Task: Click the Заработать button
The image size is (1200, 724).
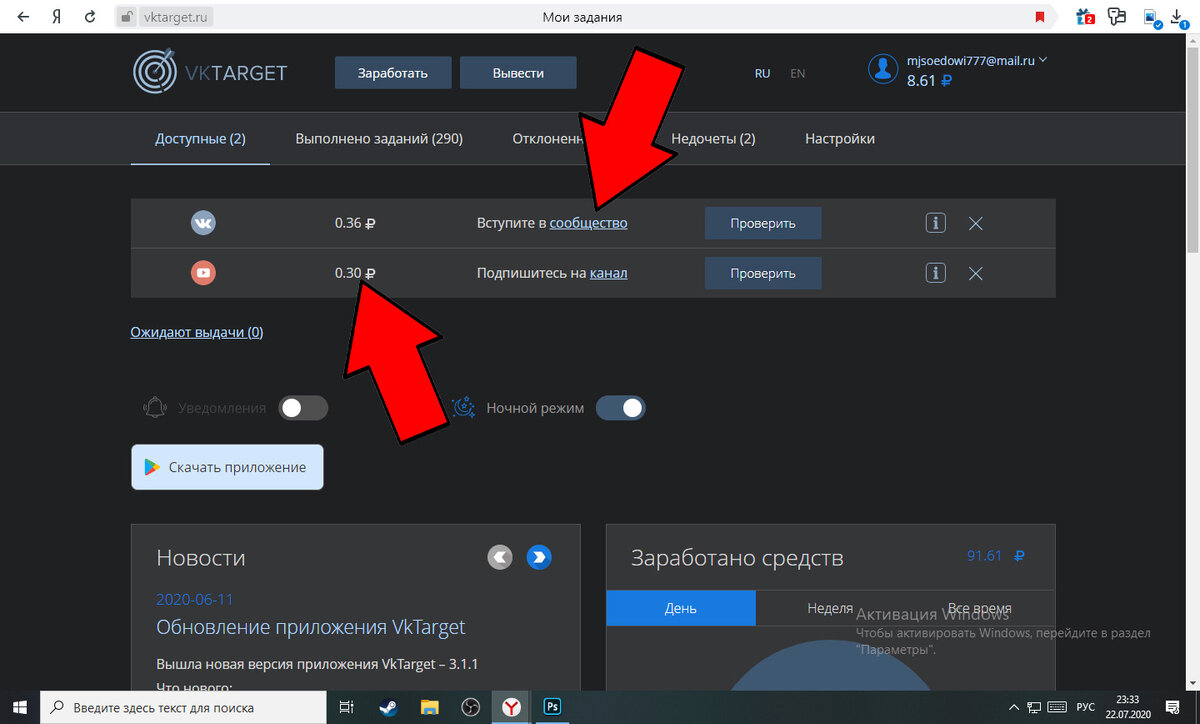Action: coord(393,73)
